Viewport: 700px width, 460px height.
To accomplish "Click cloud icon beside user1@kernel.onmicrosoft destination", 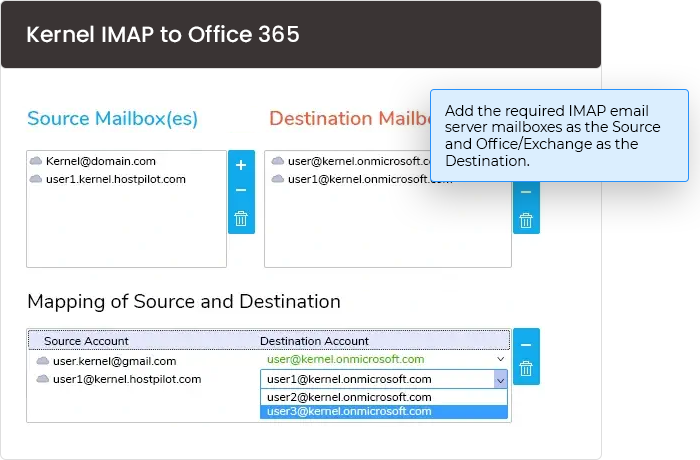I will [x=278, y=179].
